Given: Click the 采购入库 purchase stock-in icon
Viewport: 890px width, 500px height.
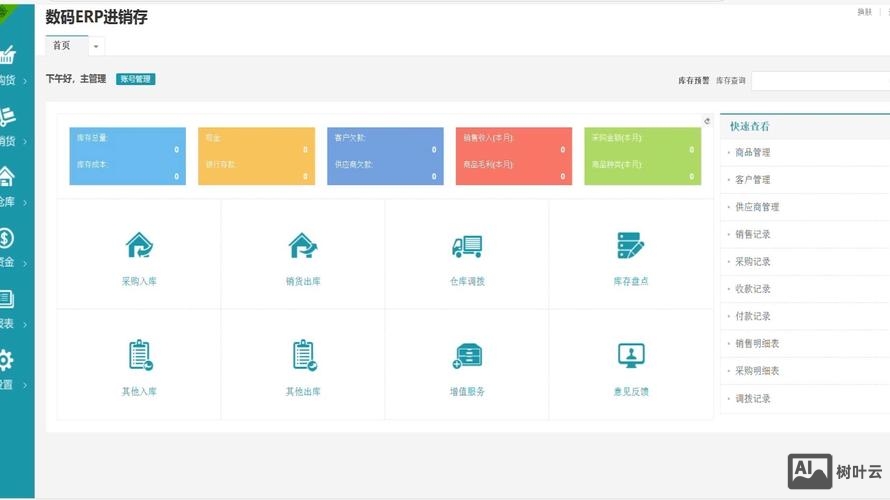Looking at the screenshot, I should pos(139,245).
